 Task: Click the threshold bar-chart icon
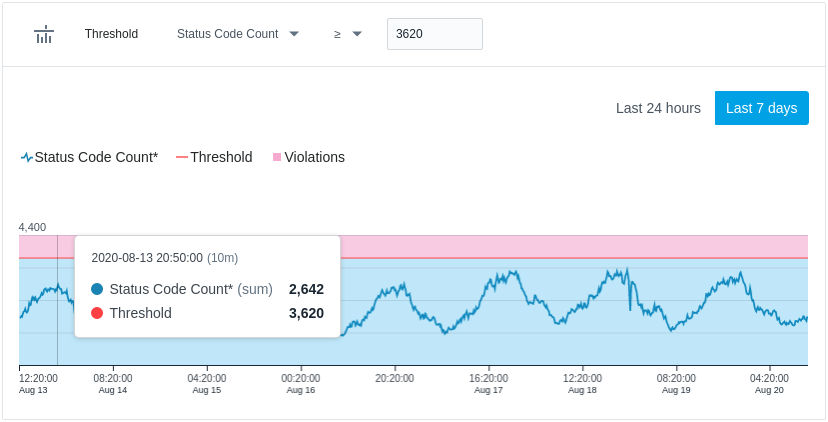[x=44, y=34]
